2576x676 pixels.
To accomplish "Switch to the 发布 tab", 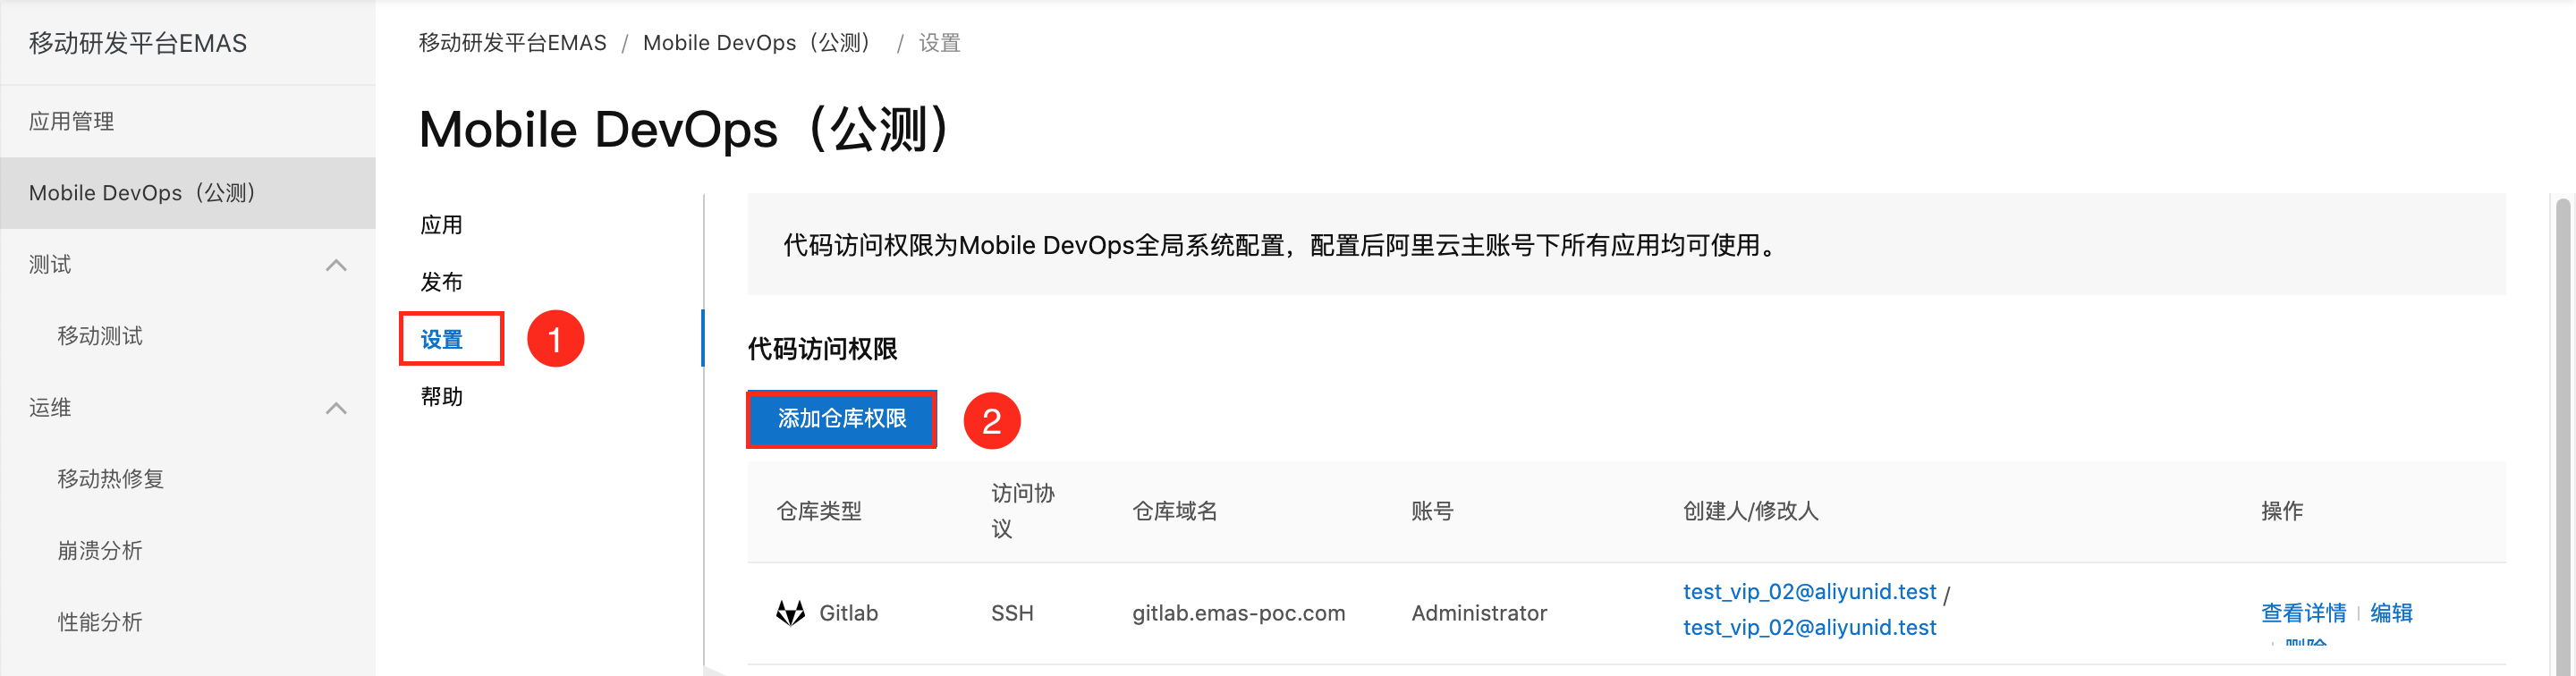I will 441,282.
